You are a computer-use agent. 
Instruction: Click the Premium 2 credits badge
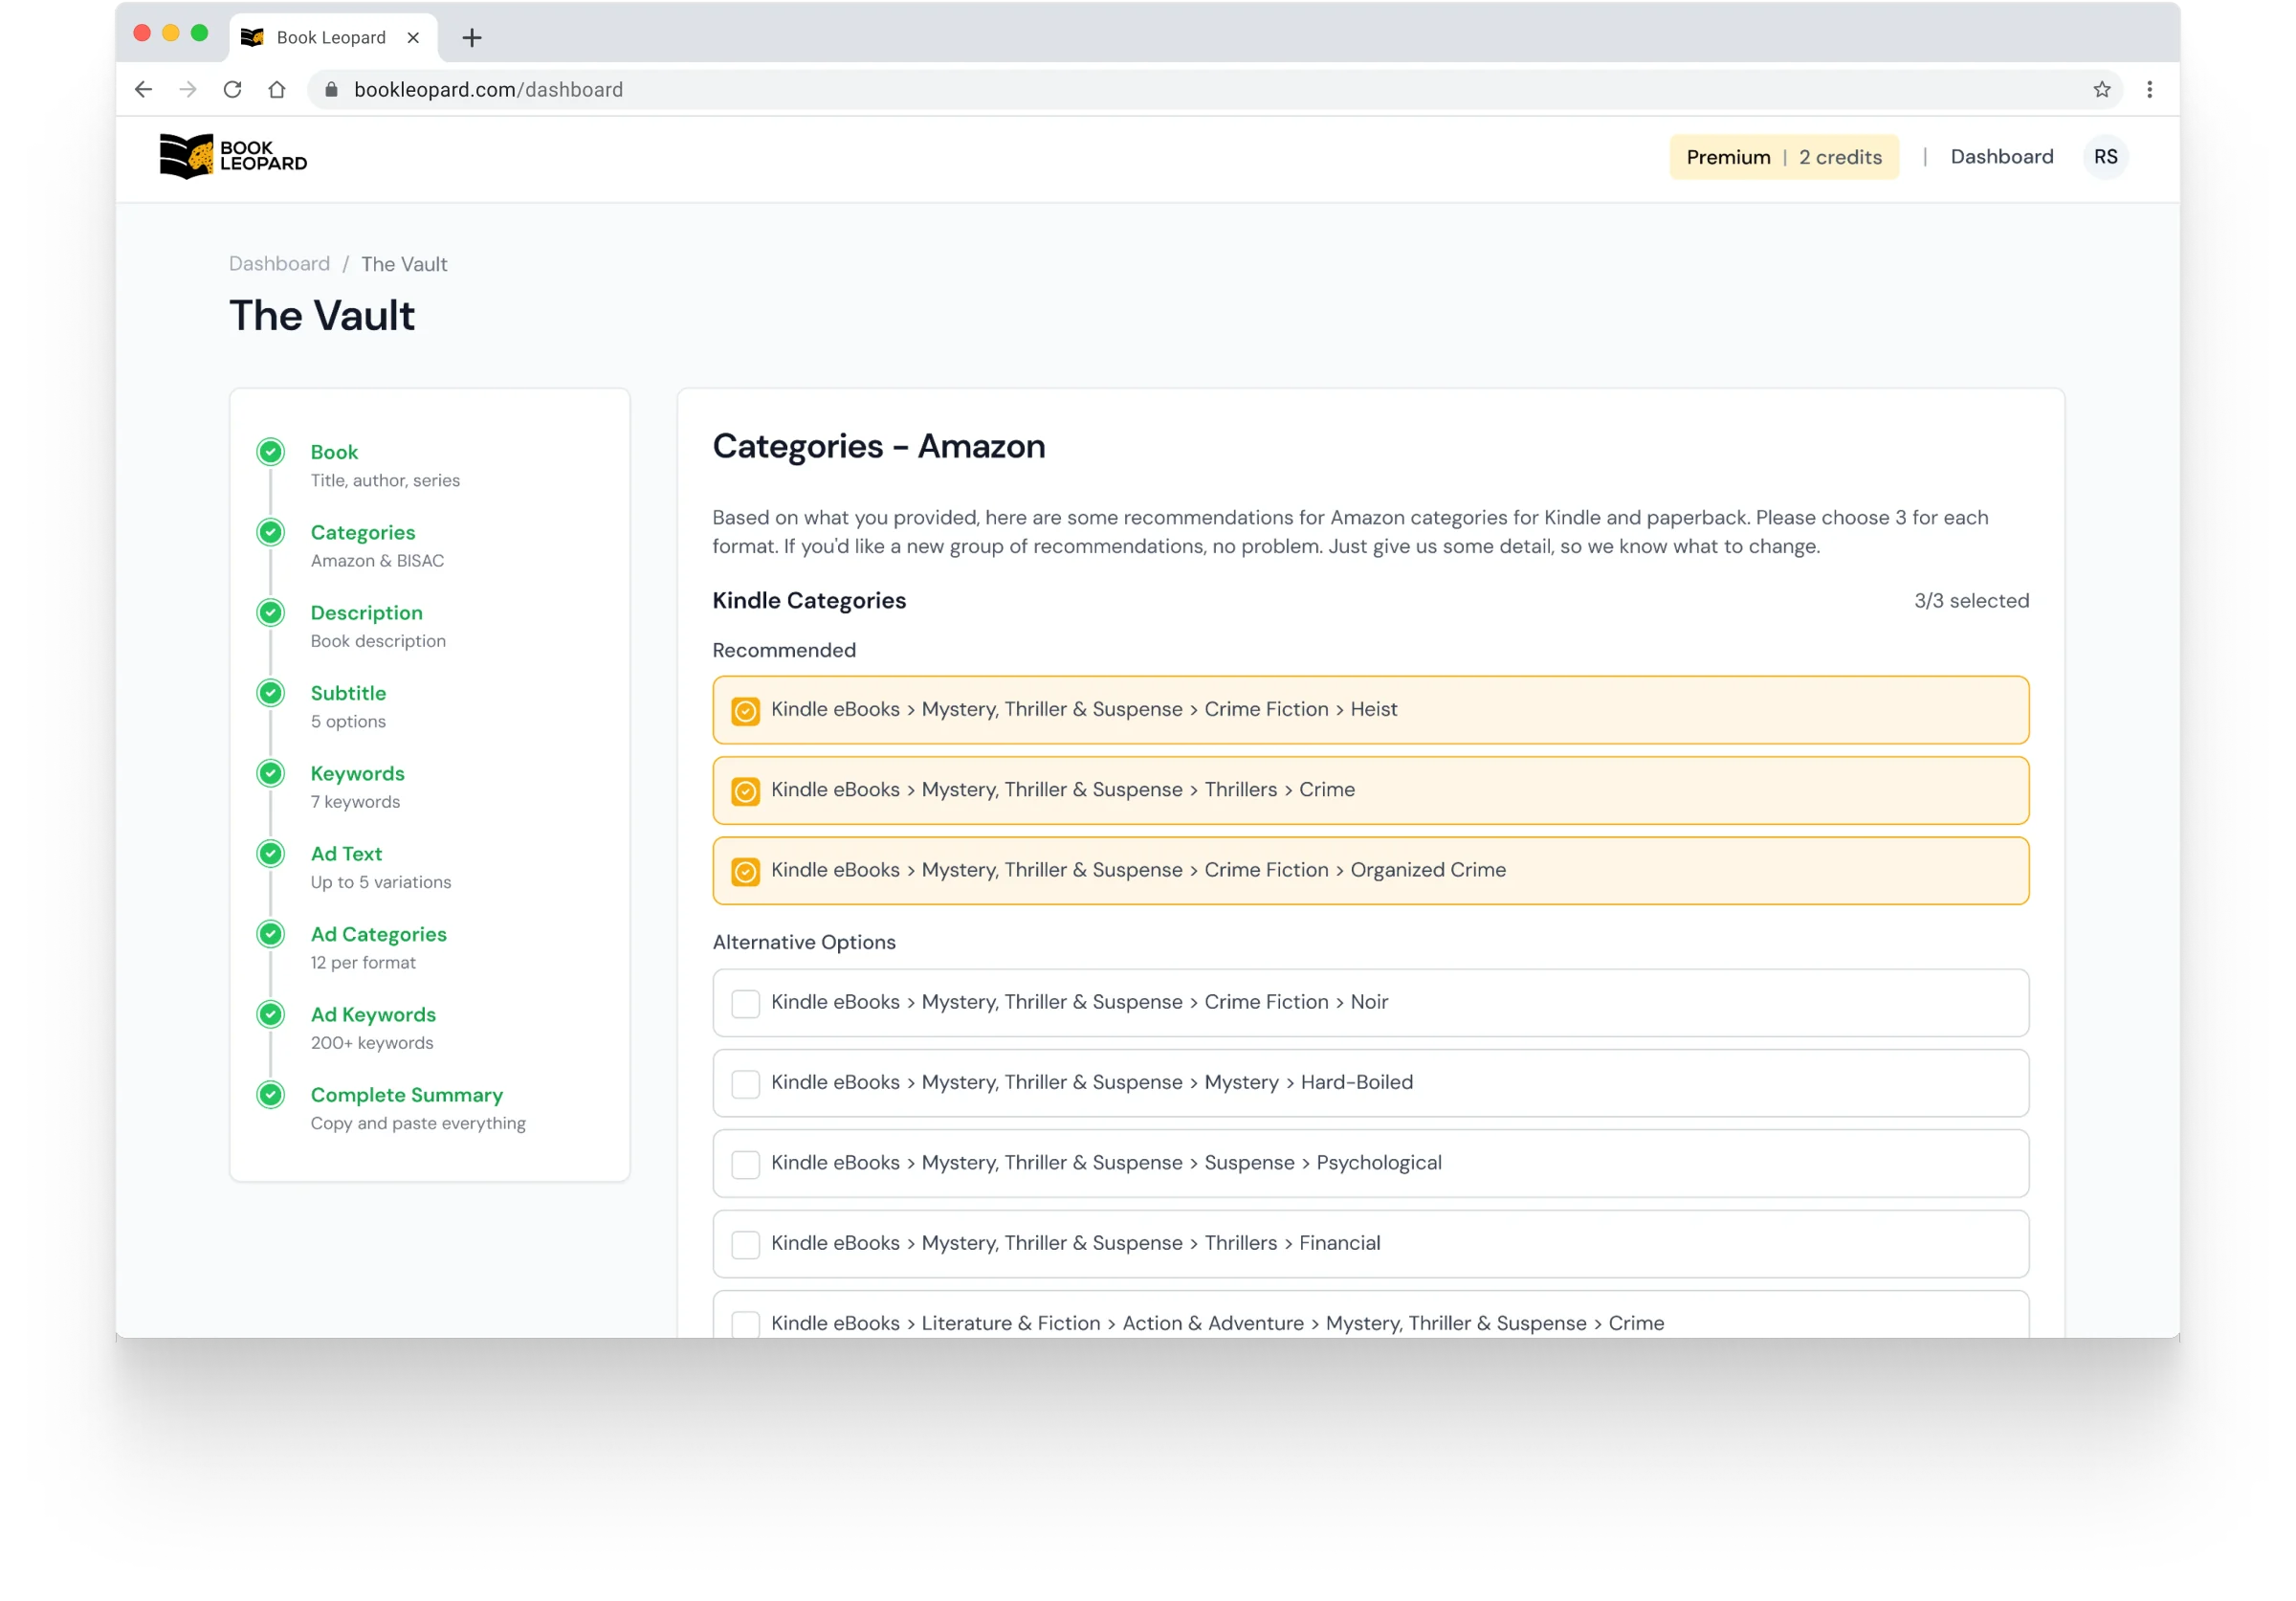tap(1783, 157)
